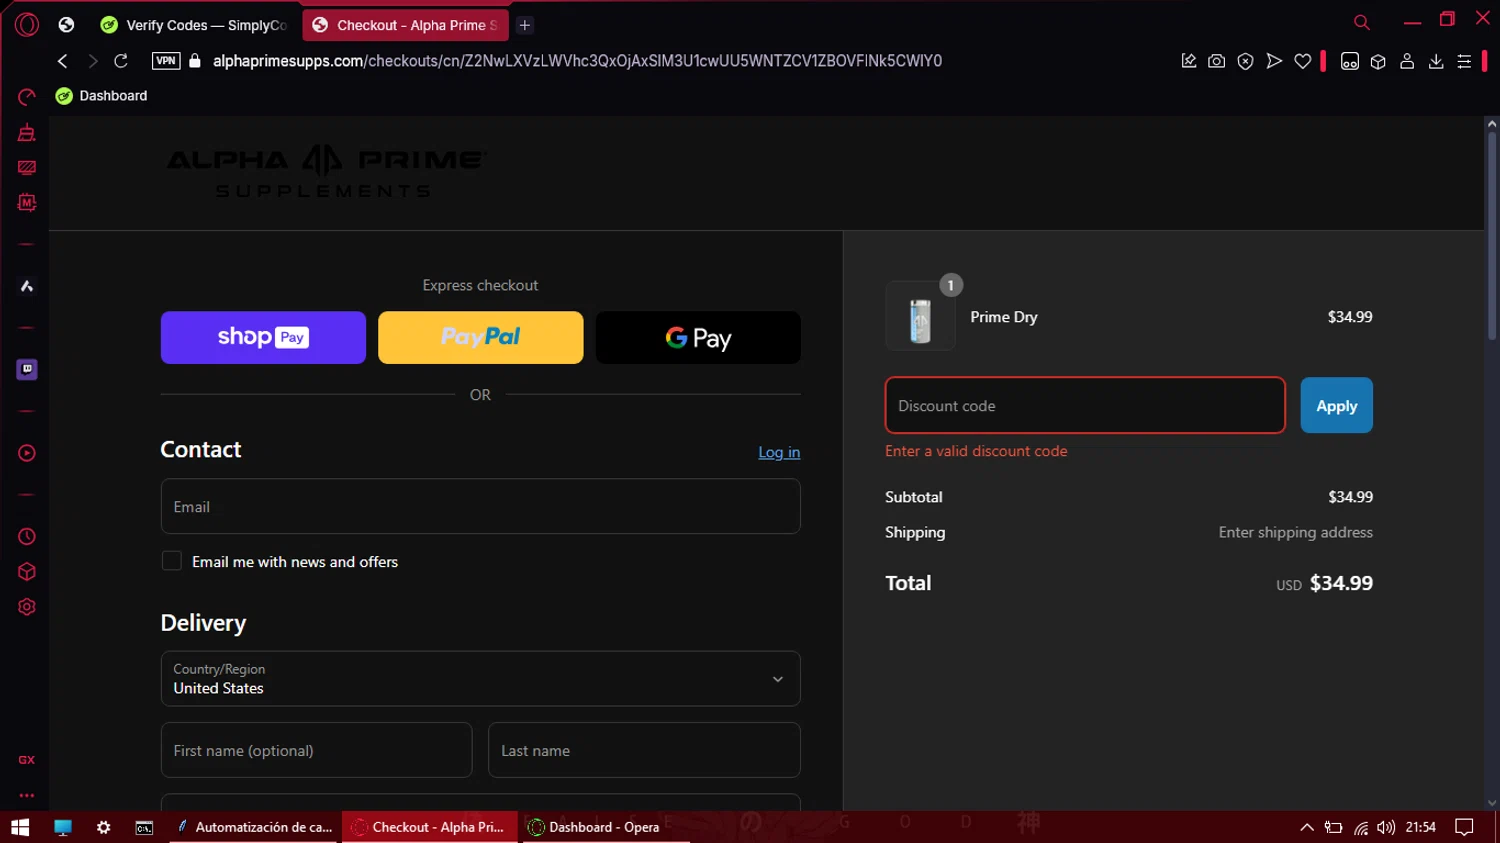Screen dimensions: 1500x843
Task: Click the 'Enter a valid discount code' message
Action: click(976, 451)
